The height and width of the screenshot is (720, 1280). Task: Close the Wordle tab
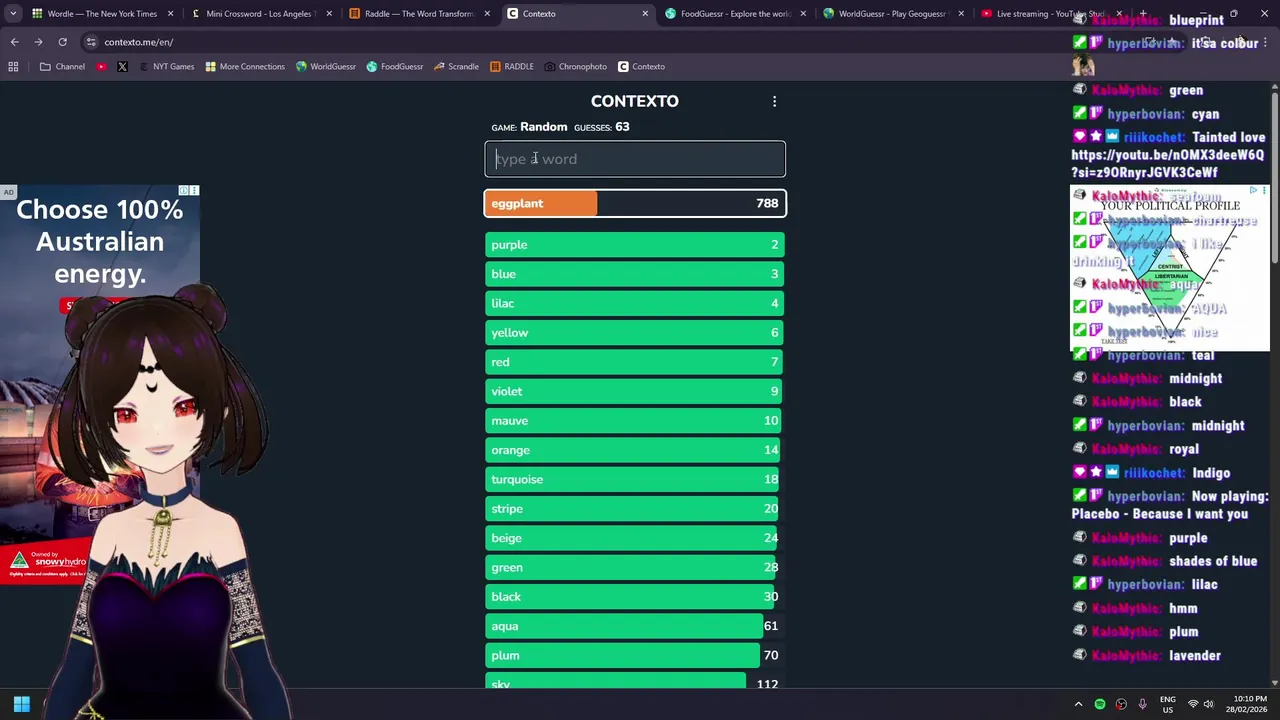[171, 14]
